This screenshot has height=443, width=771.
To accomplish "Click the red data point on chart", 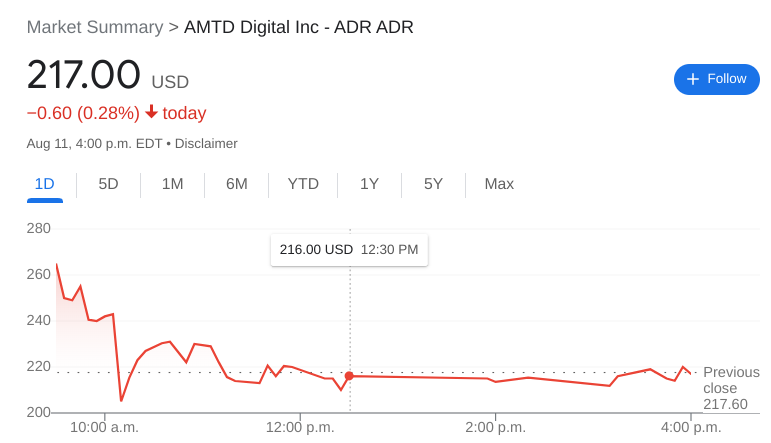I will pyautogui.click(x=349, y=376).
